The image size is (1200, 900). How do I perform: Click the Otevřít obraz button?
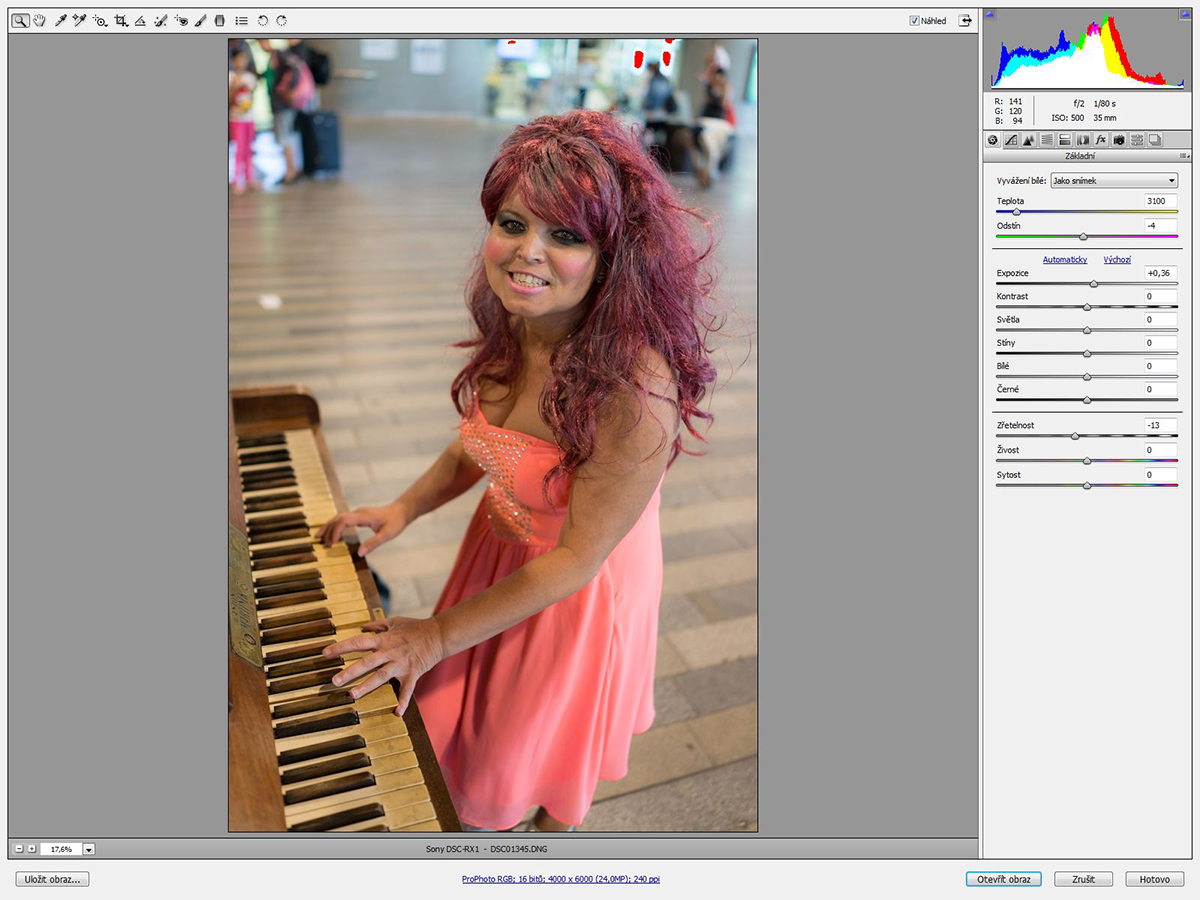1003,879
